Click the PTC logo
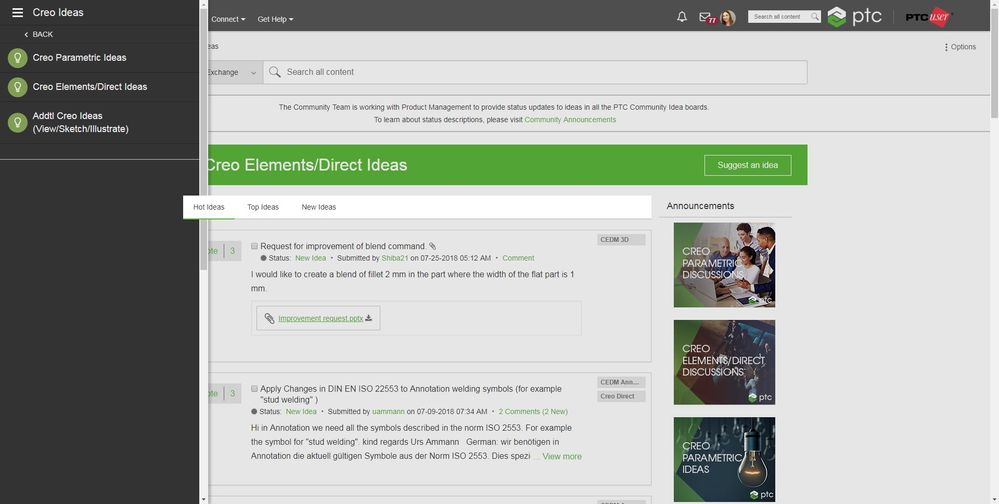Image resolution: width=999 pixels, height=504 pixels. coord(854,17)
